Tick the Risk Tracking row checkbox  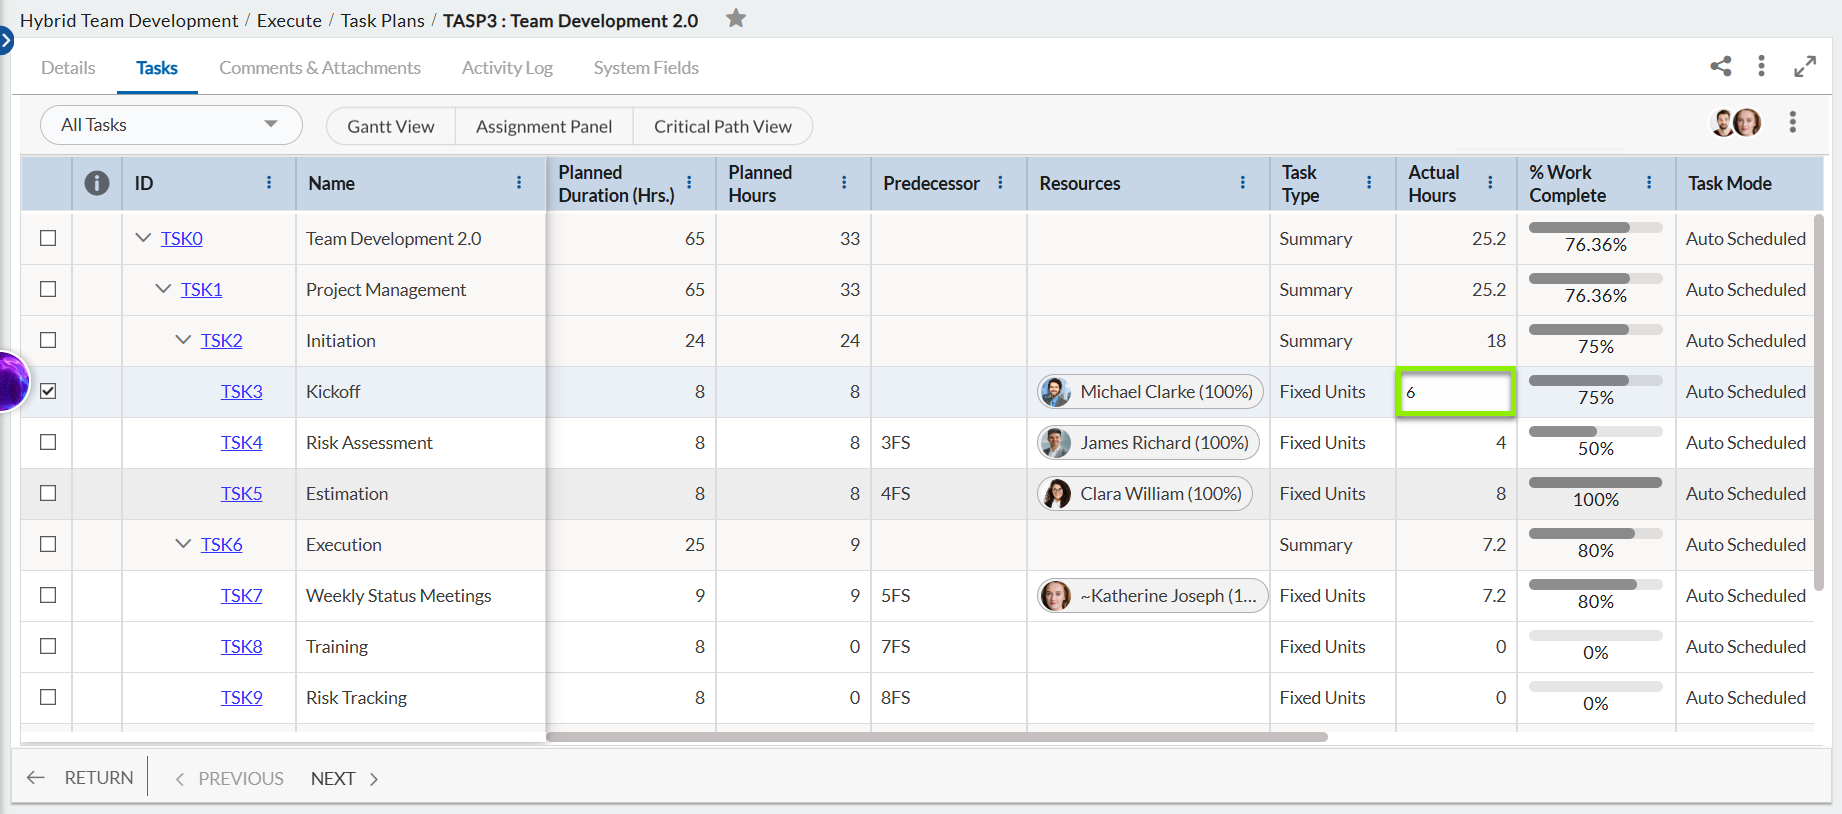point(48,697)
